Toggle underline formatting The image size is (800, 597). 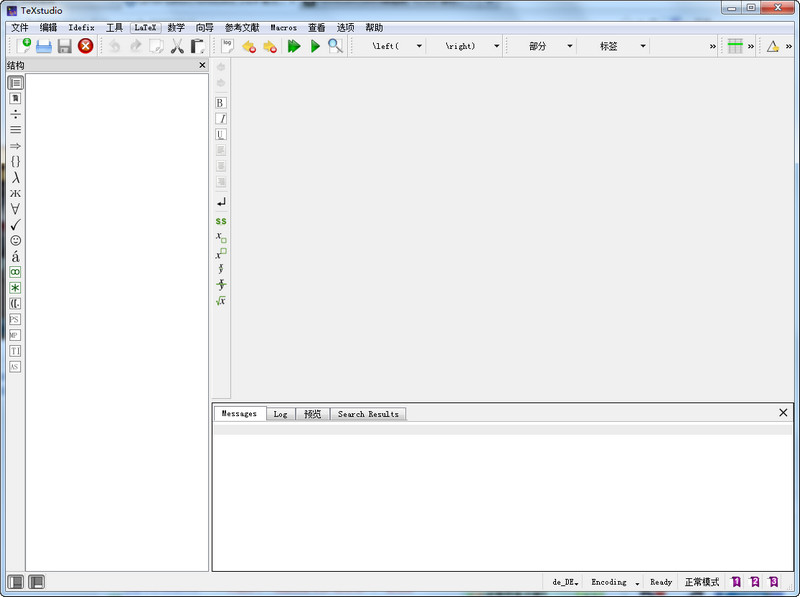(x=221, y=133)
